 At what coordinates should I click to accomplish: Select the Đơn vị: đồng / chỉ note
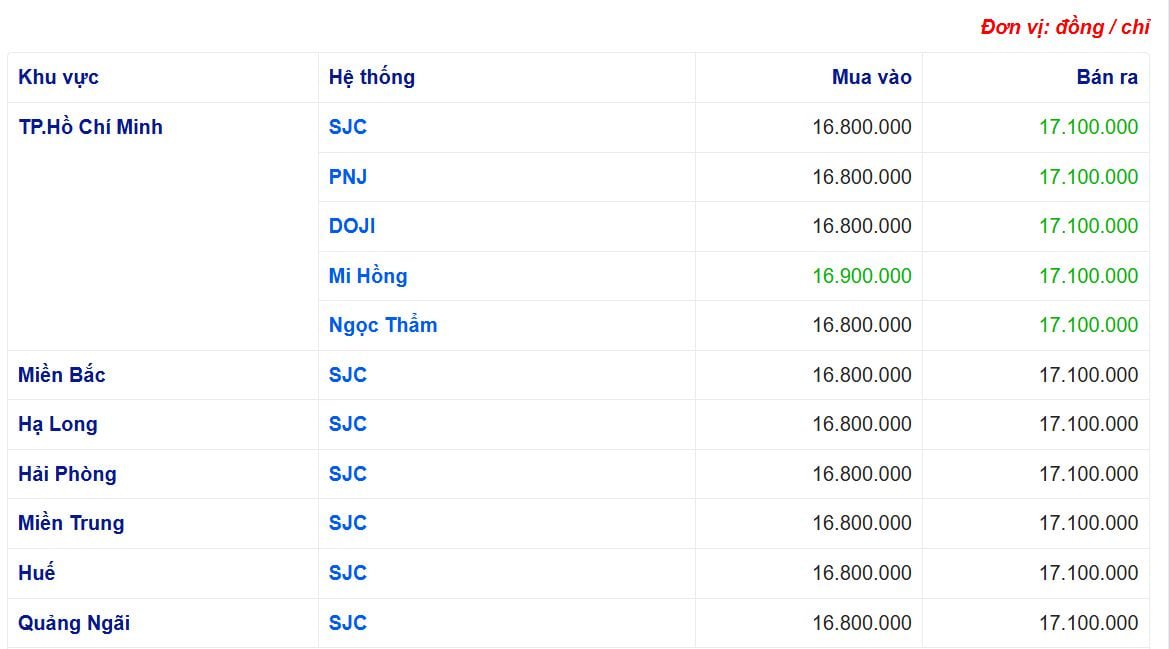[1065, 28]
